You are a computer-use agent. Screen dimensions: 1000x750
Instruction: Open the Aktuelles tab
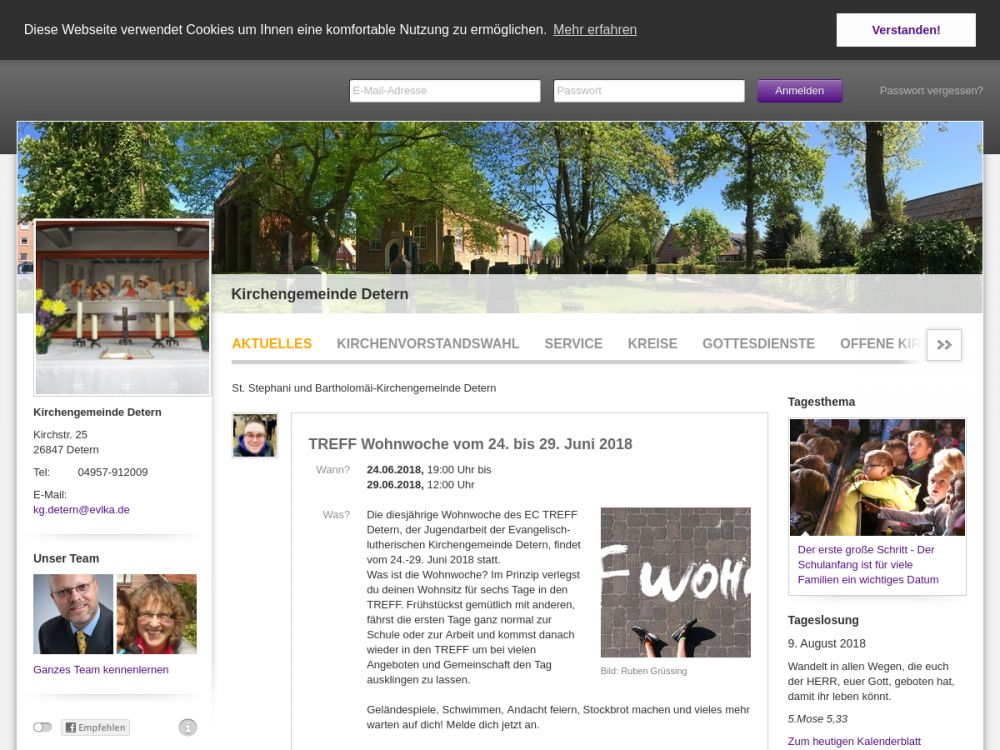[x=272, y=343]
